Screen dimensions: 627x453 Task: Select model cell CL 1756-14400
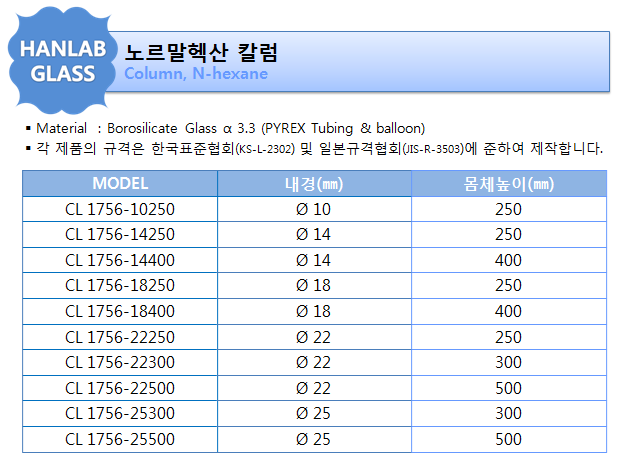coord(120,260)
